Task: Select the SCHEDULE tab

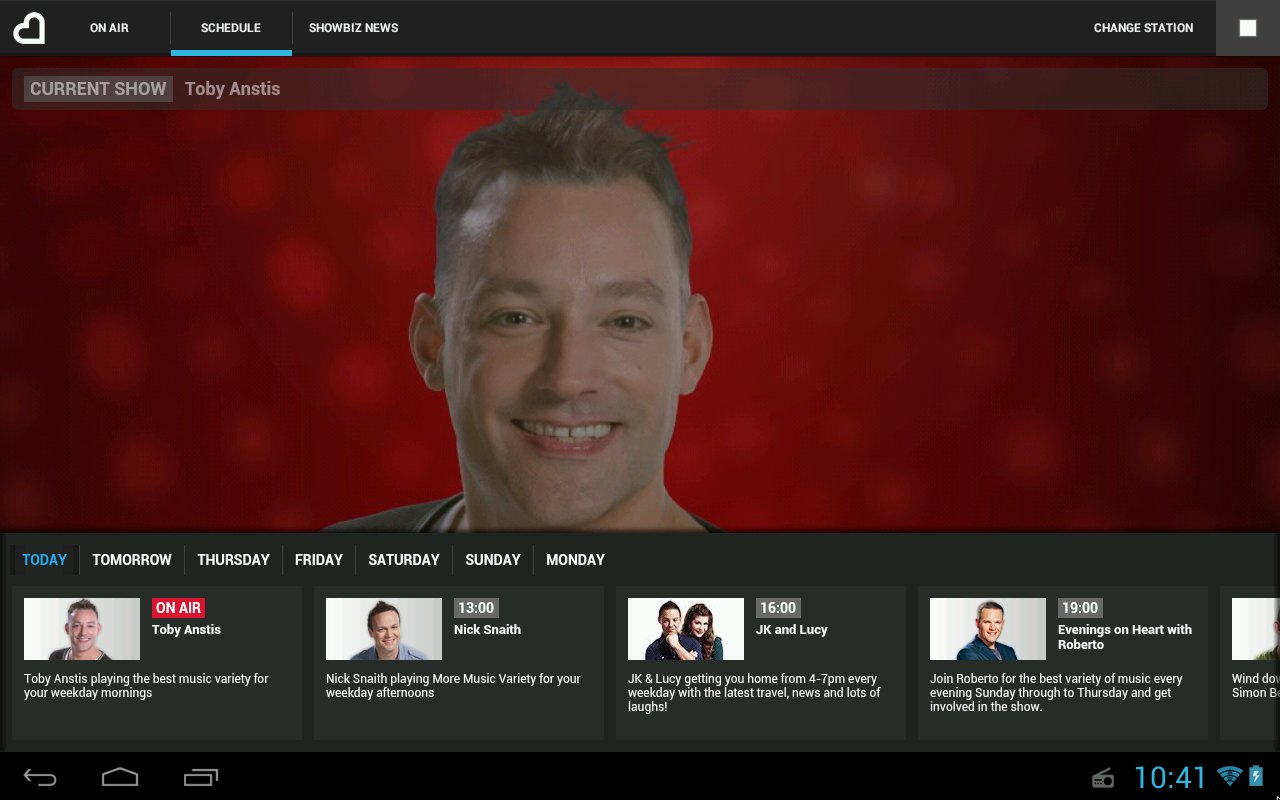Action: tap(230, 28)
